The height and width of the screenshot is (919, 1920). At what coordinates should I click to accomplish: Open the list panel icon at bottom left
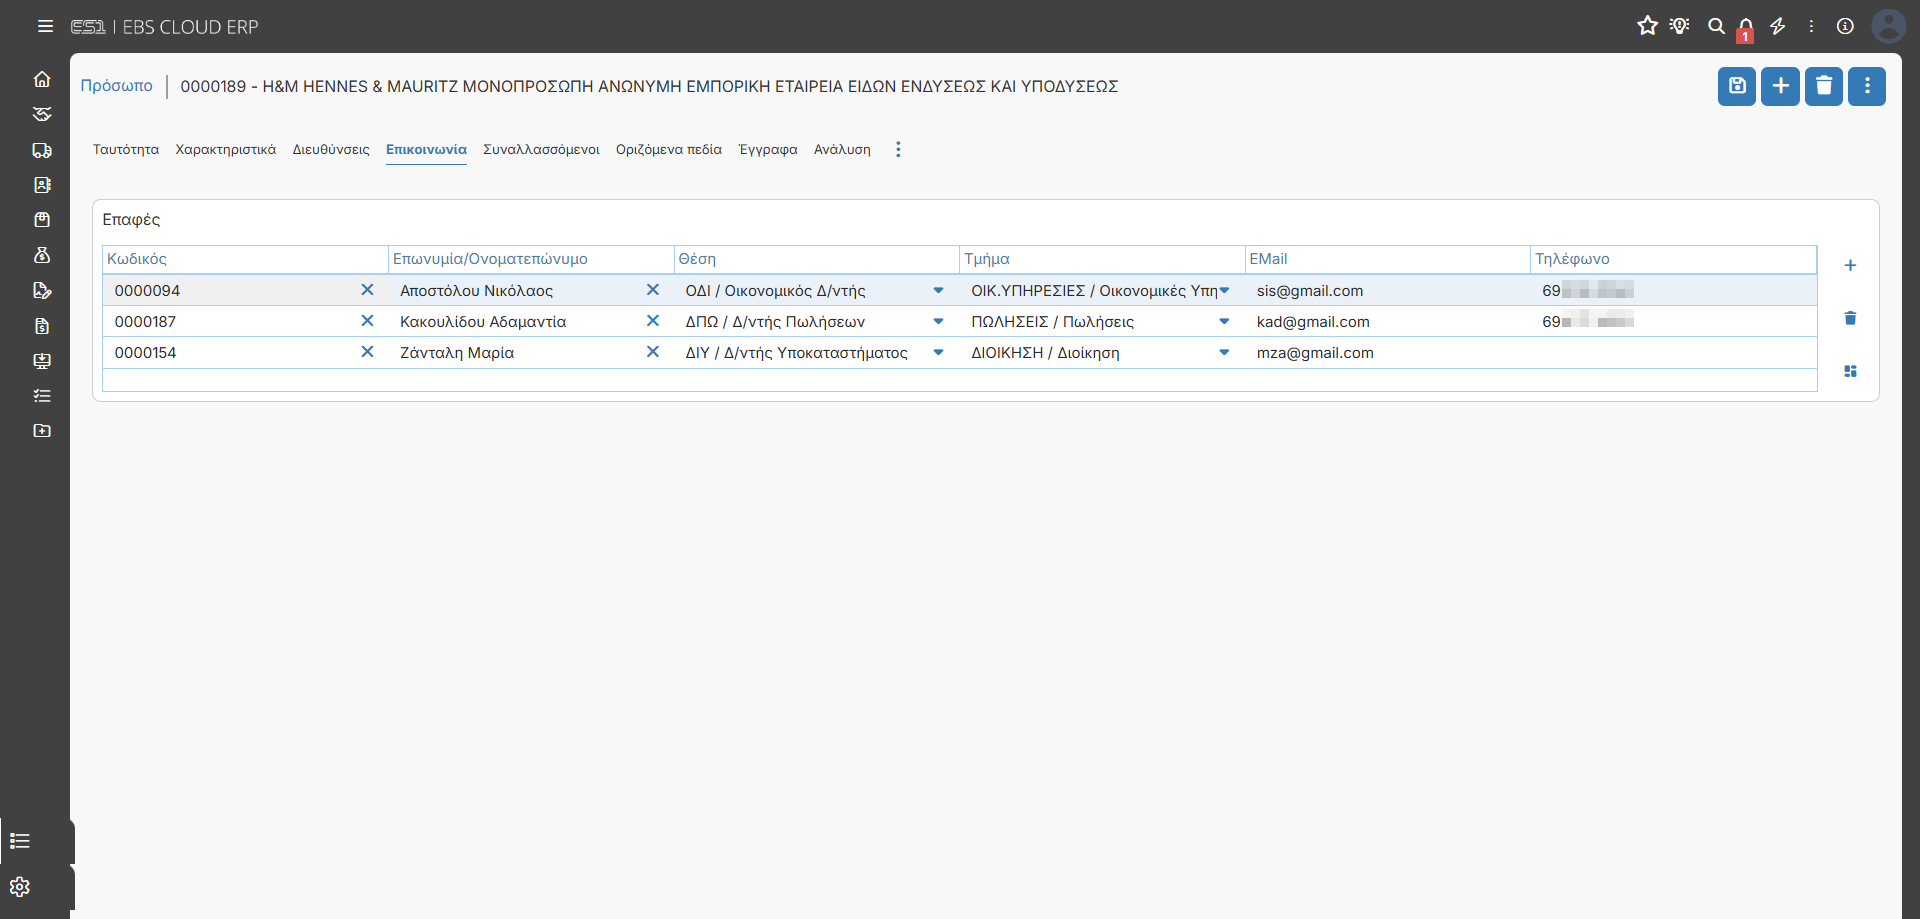[20, 841]
